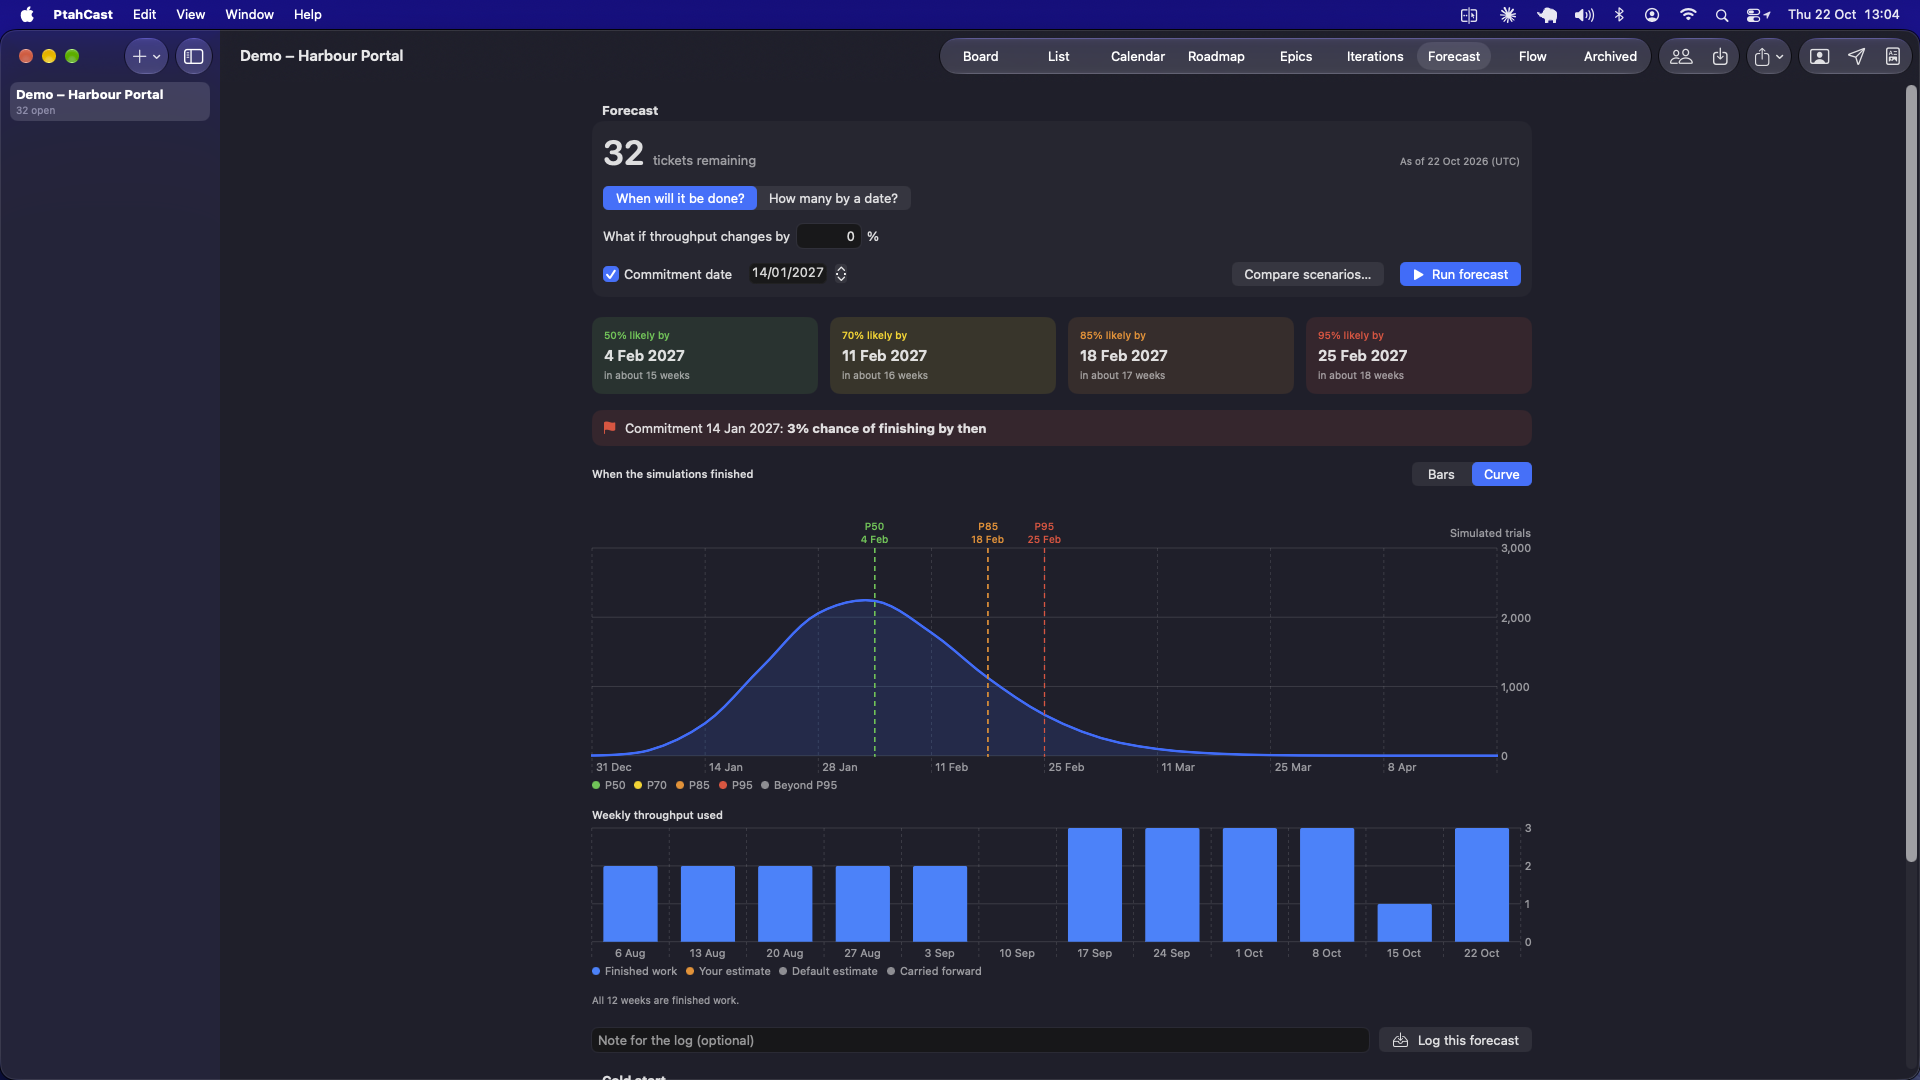1920x1080 pixels.
Task: Select 'How many by a date?' mode
Action: 833,199
